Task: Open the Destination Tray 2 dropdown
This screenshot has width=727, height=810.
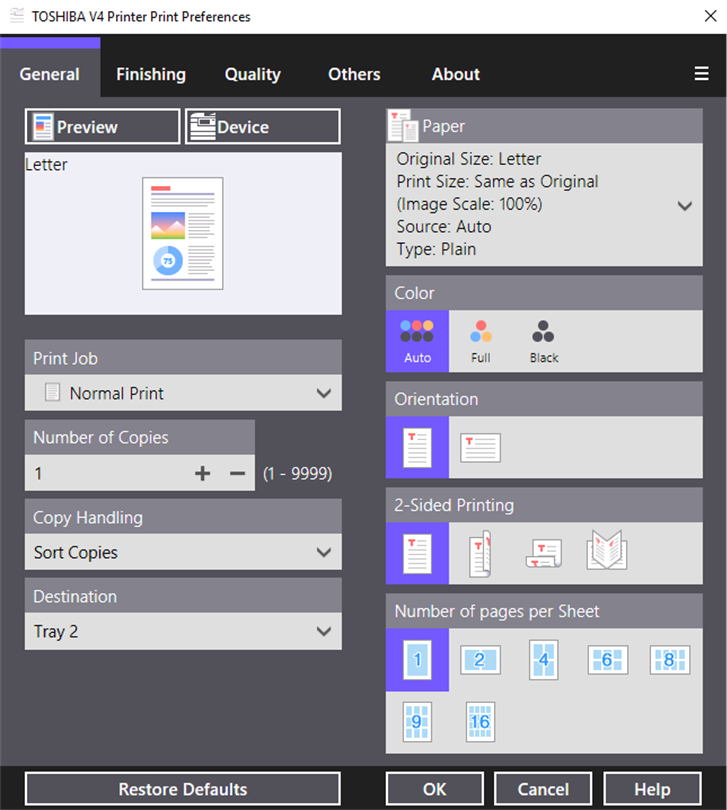Action: click(183, 631)
